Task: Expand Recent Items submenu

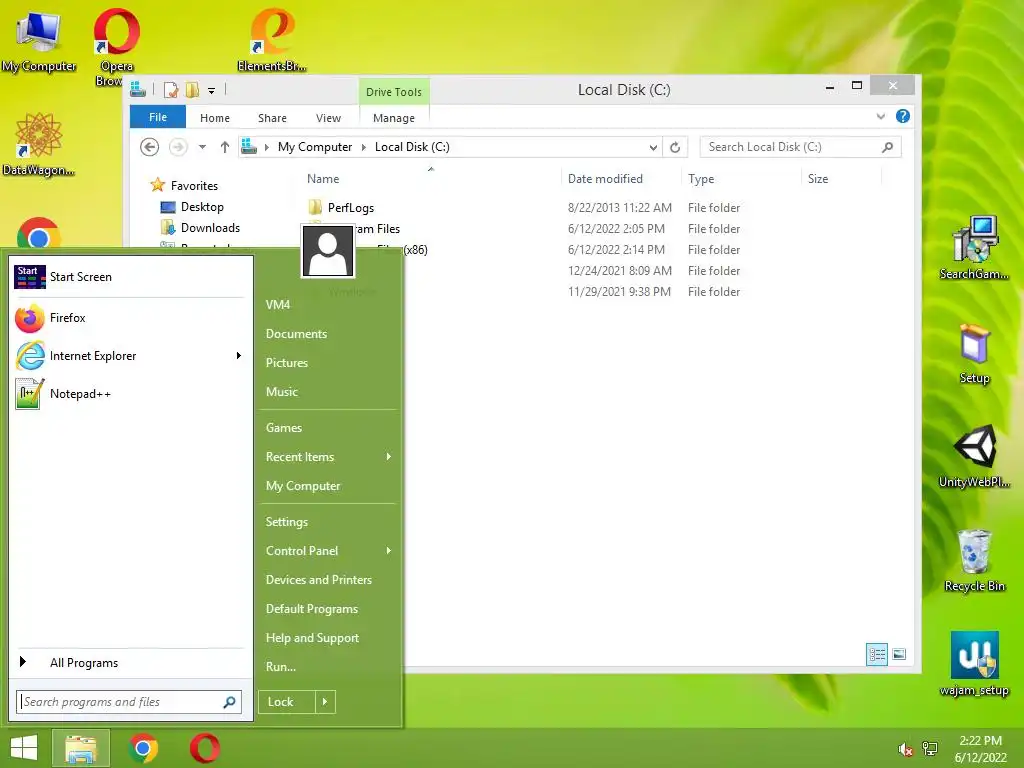Action: click(389, 456)
